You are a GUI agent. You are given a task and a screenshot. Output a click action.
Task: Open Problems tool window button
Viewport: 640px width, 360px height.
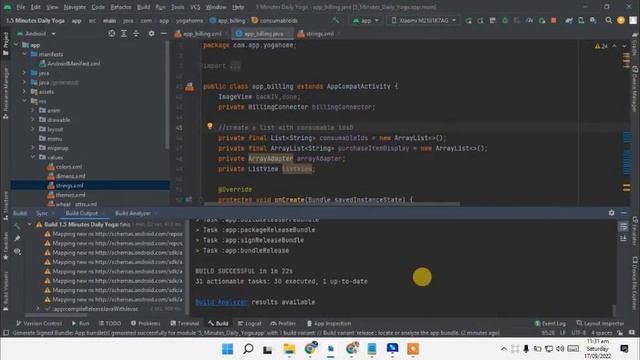[145, 323]
